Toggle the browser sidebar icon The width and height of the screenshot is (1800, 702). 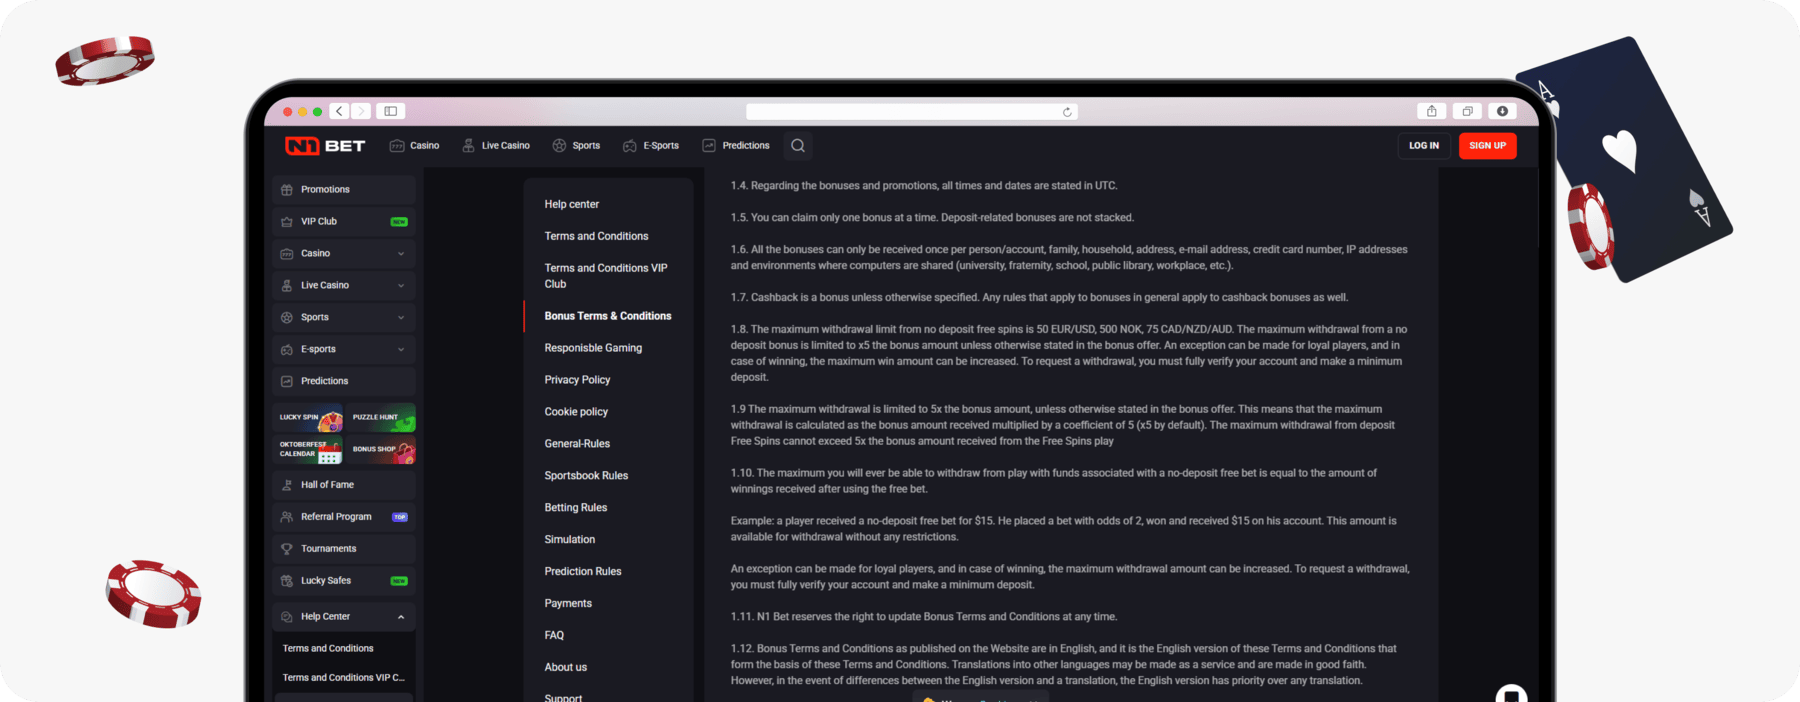tap(391, 111)
